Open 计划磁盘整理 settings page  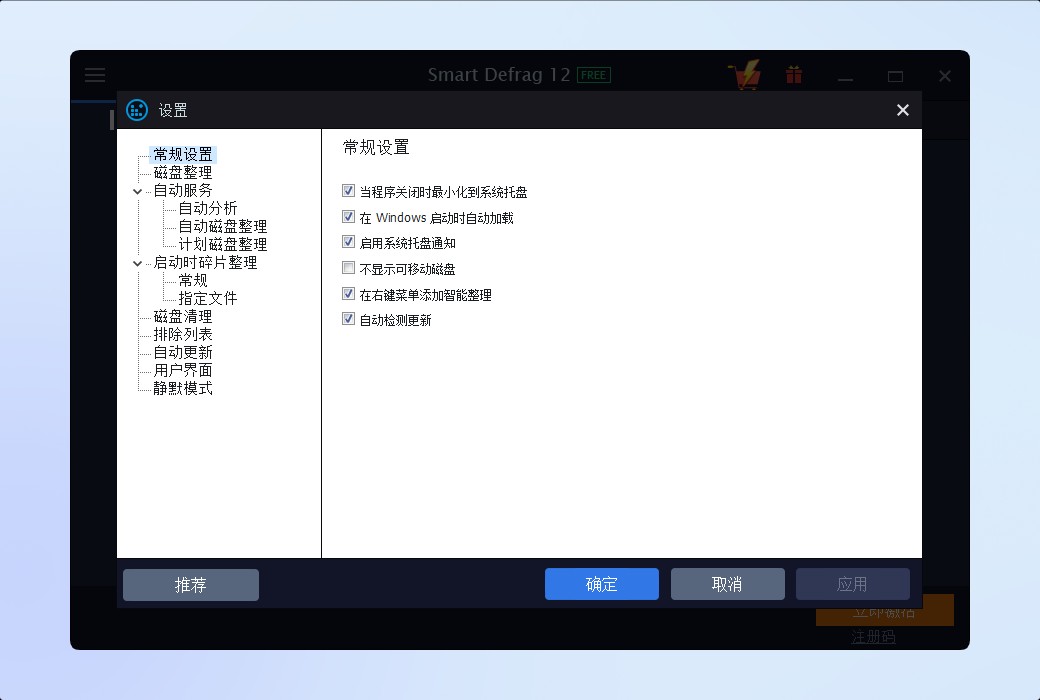click(223, 244)
